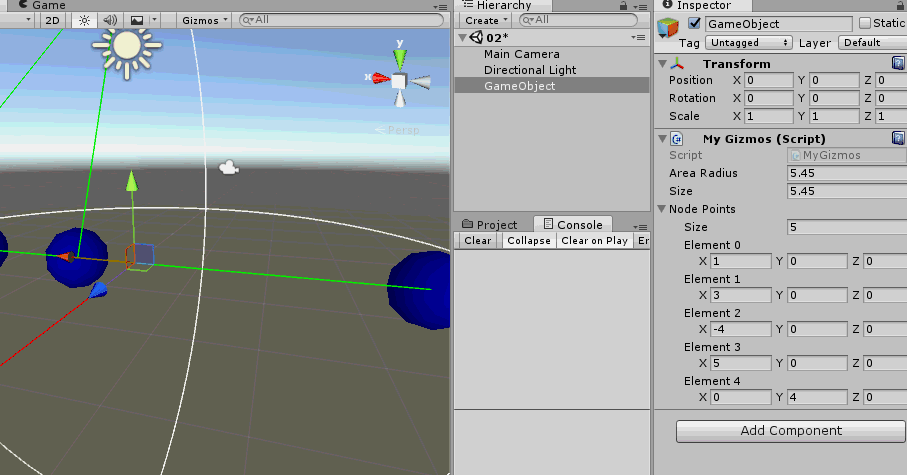Toggle scene audio speaker icon
This screenshot has height=475, width=907.
pyautogui.click(x=110, y=20)
